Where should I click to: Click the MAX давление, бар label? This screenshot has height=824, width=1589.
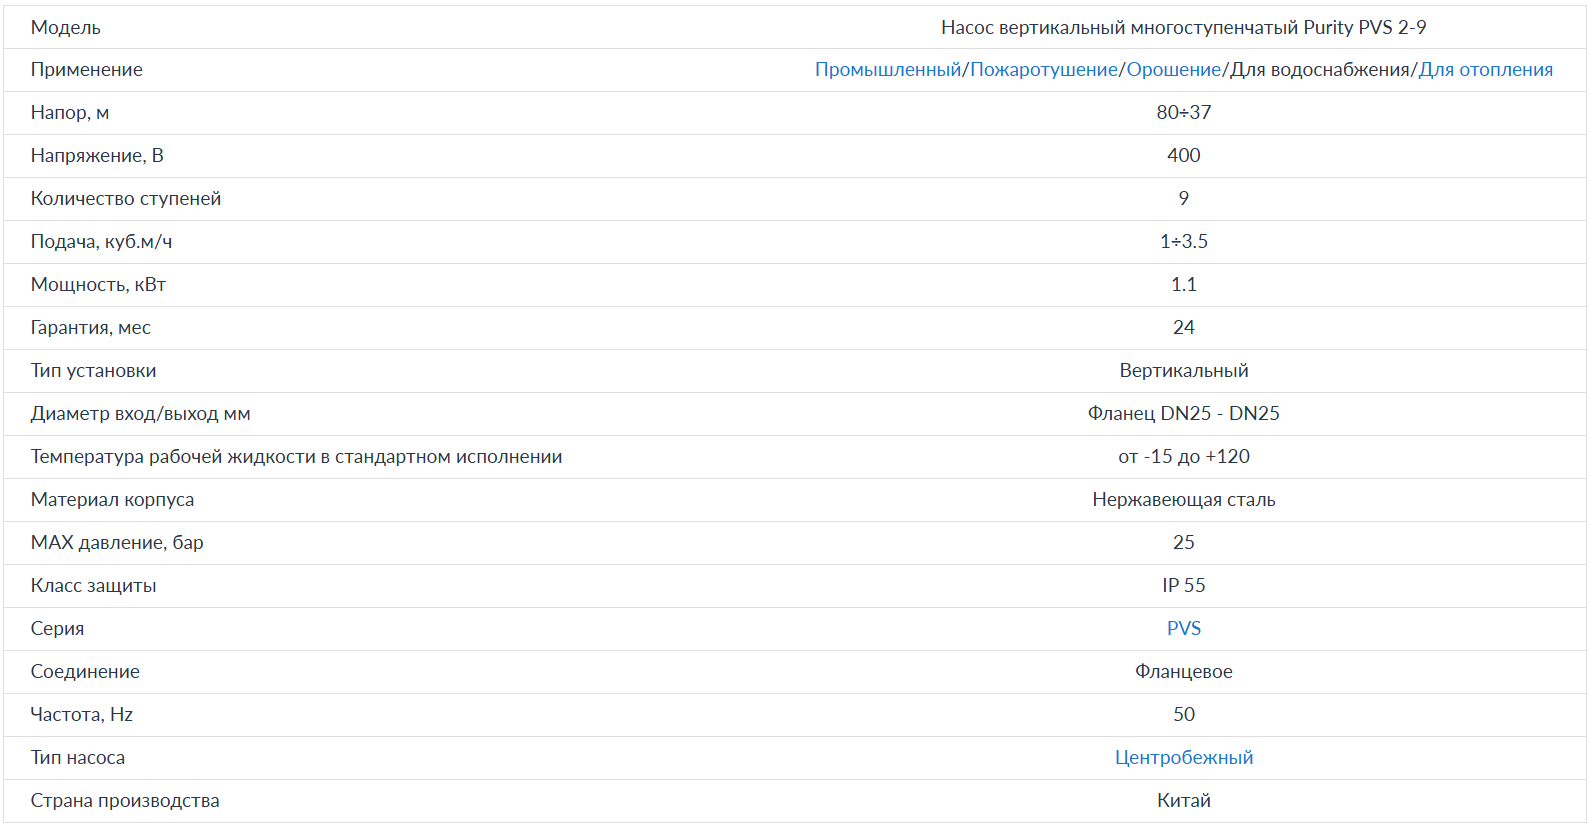(117, 543)
